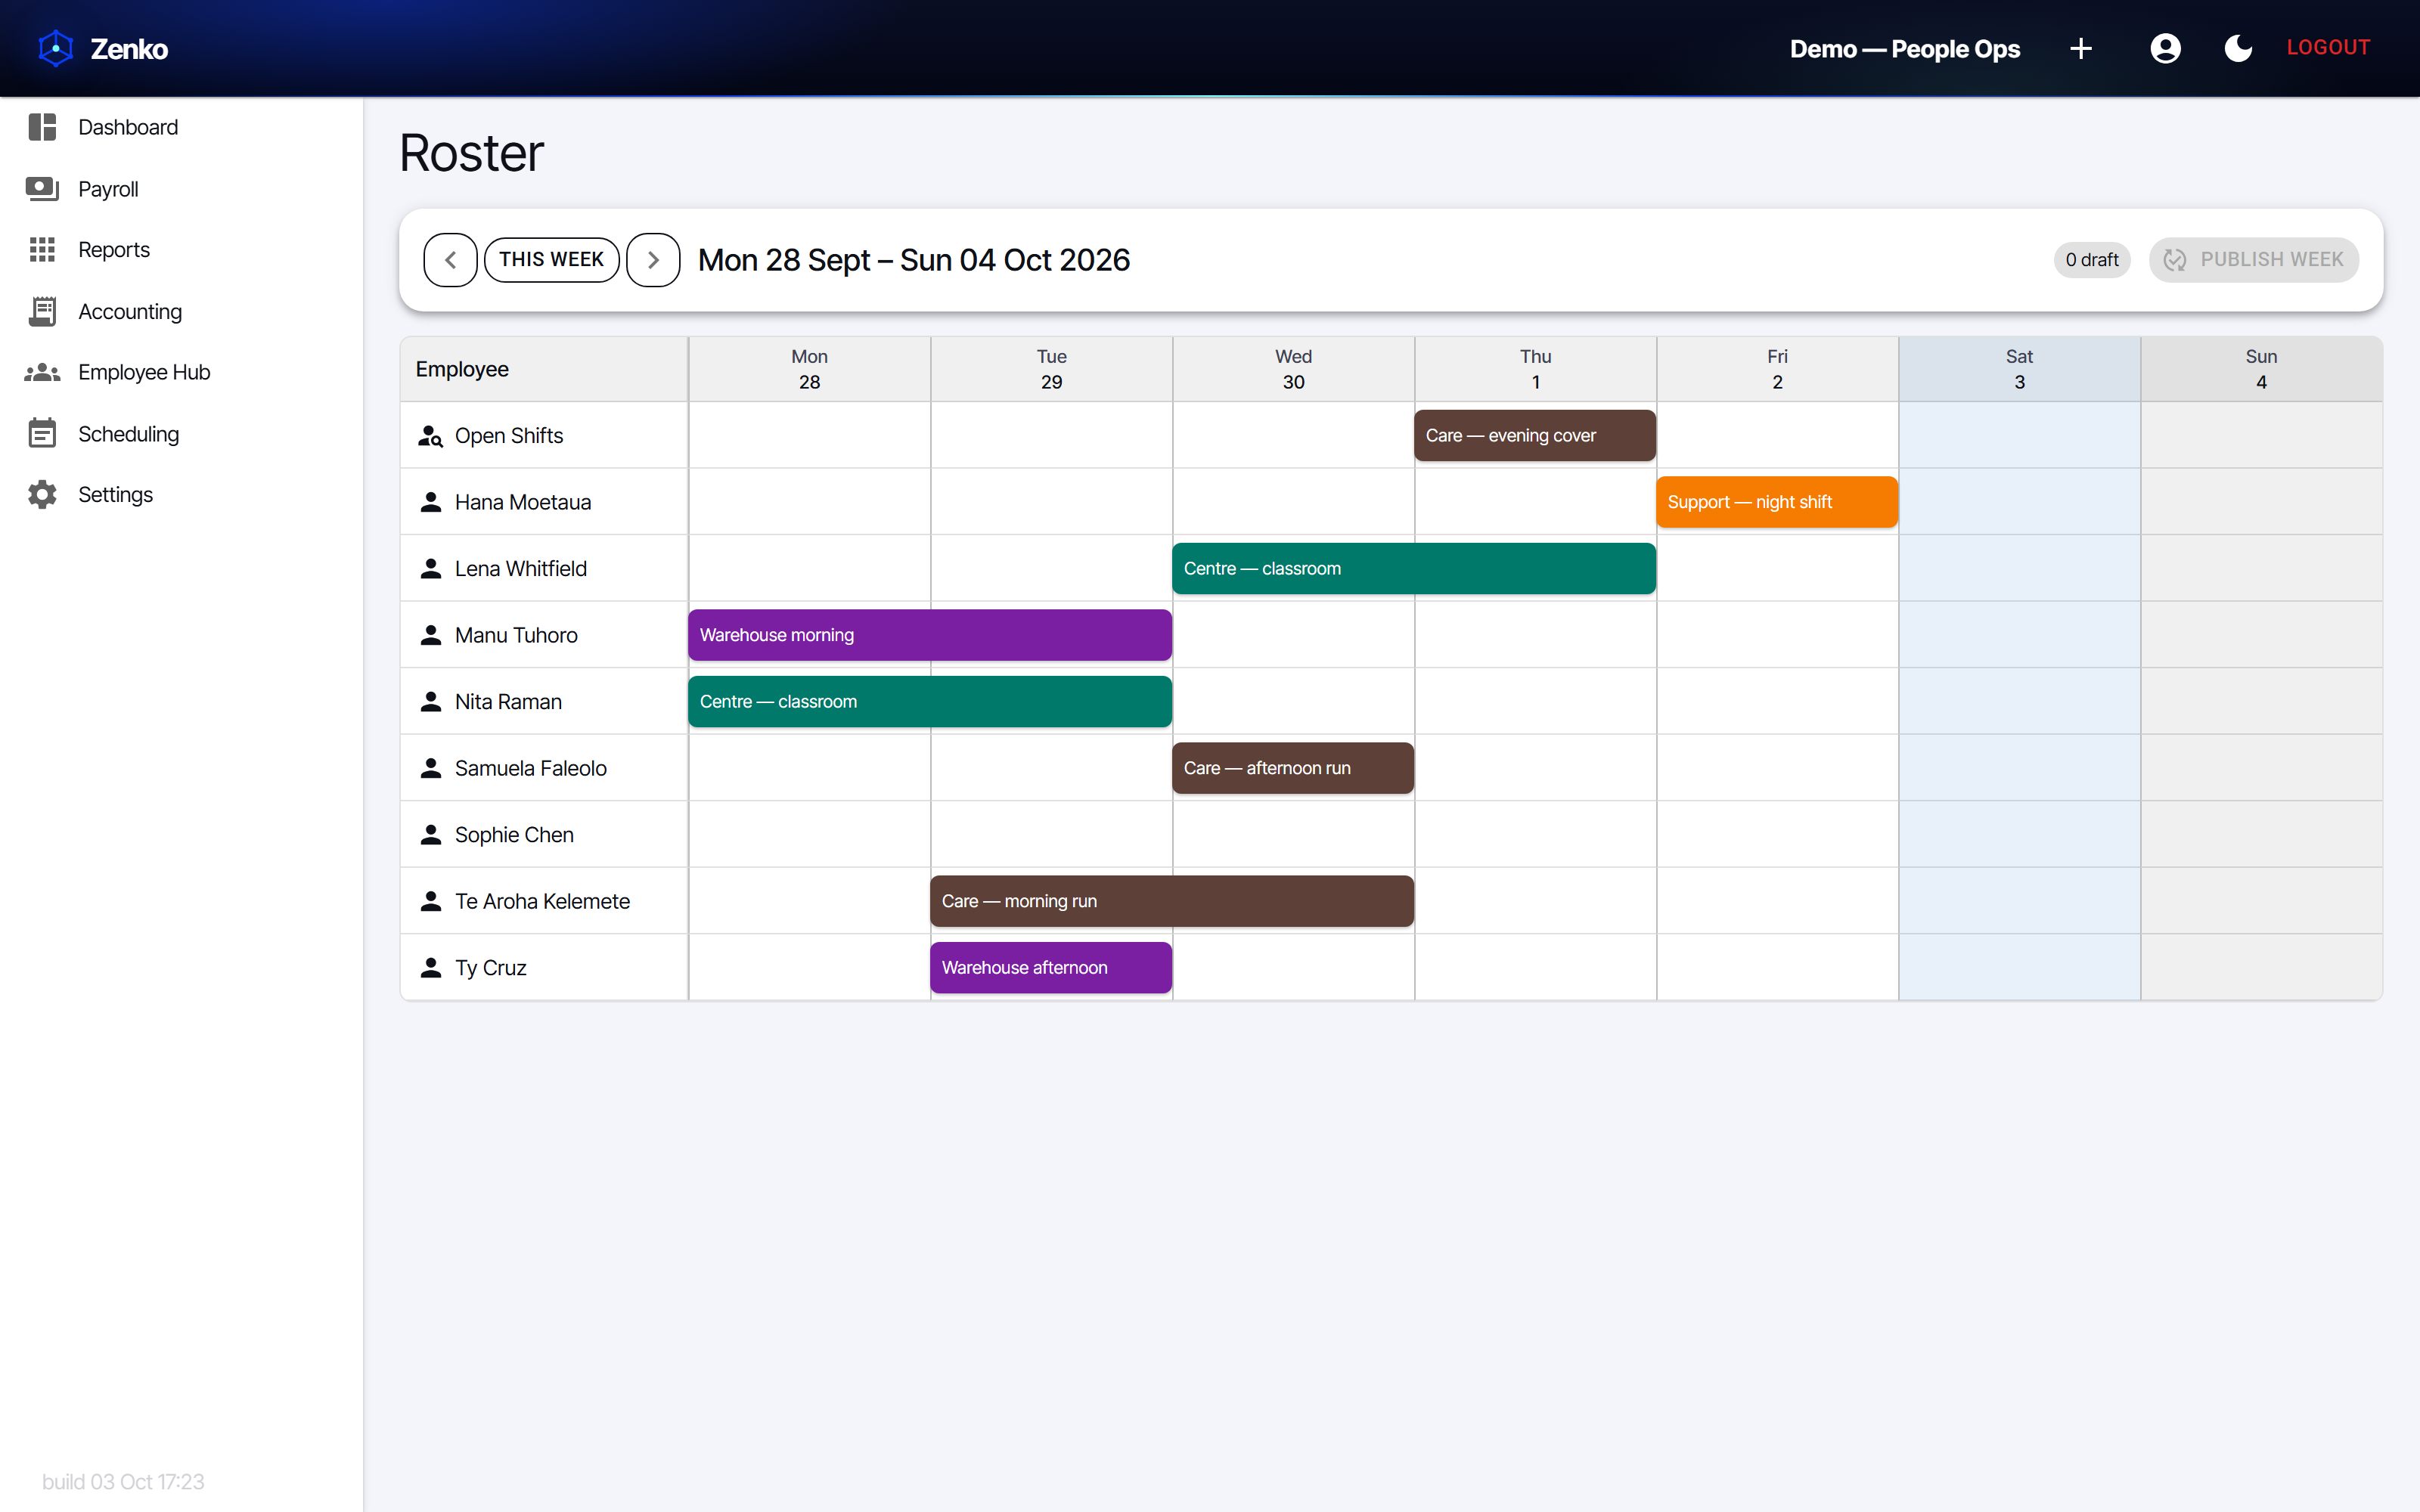Open the user account profile icon
The height and width of the screenshot is (1512, 2420).
pyautogui.click(x=2165, y=48)
